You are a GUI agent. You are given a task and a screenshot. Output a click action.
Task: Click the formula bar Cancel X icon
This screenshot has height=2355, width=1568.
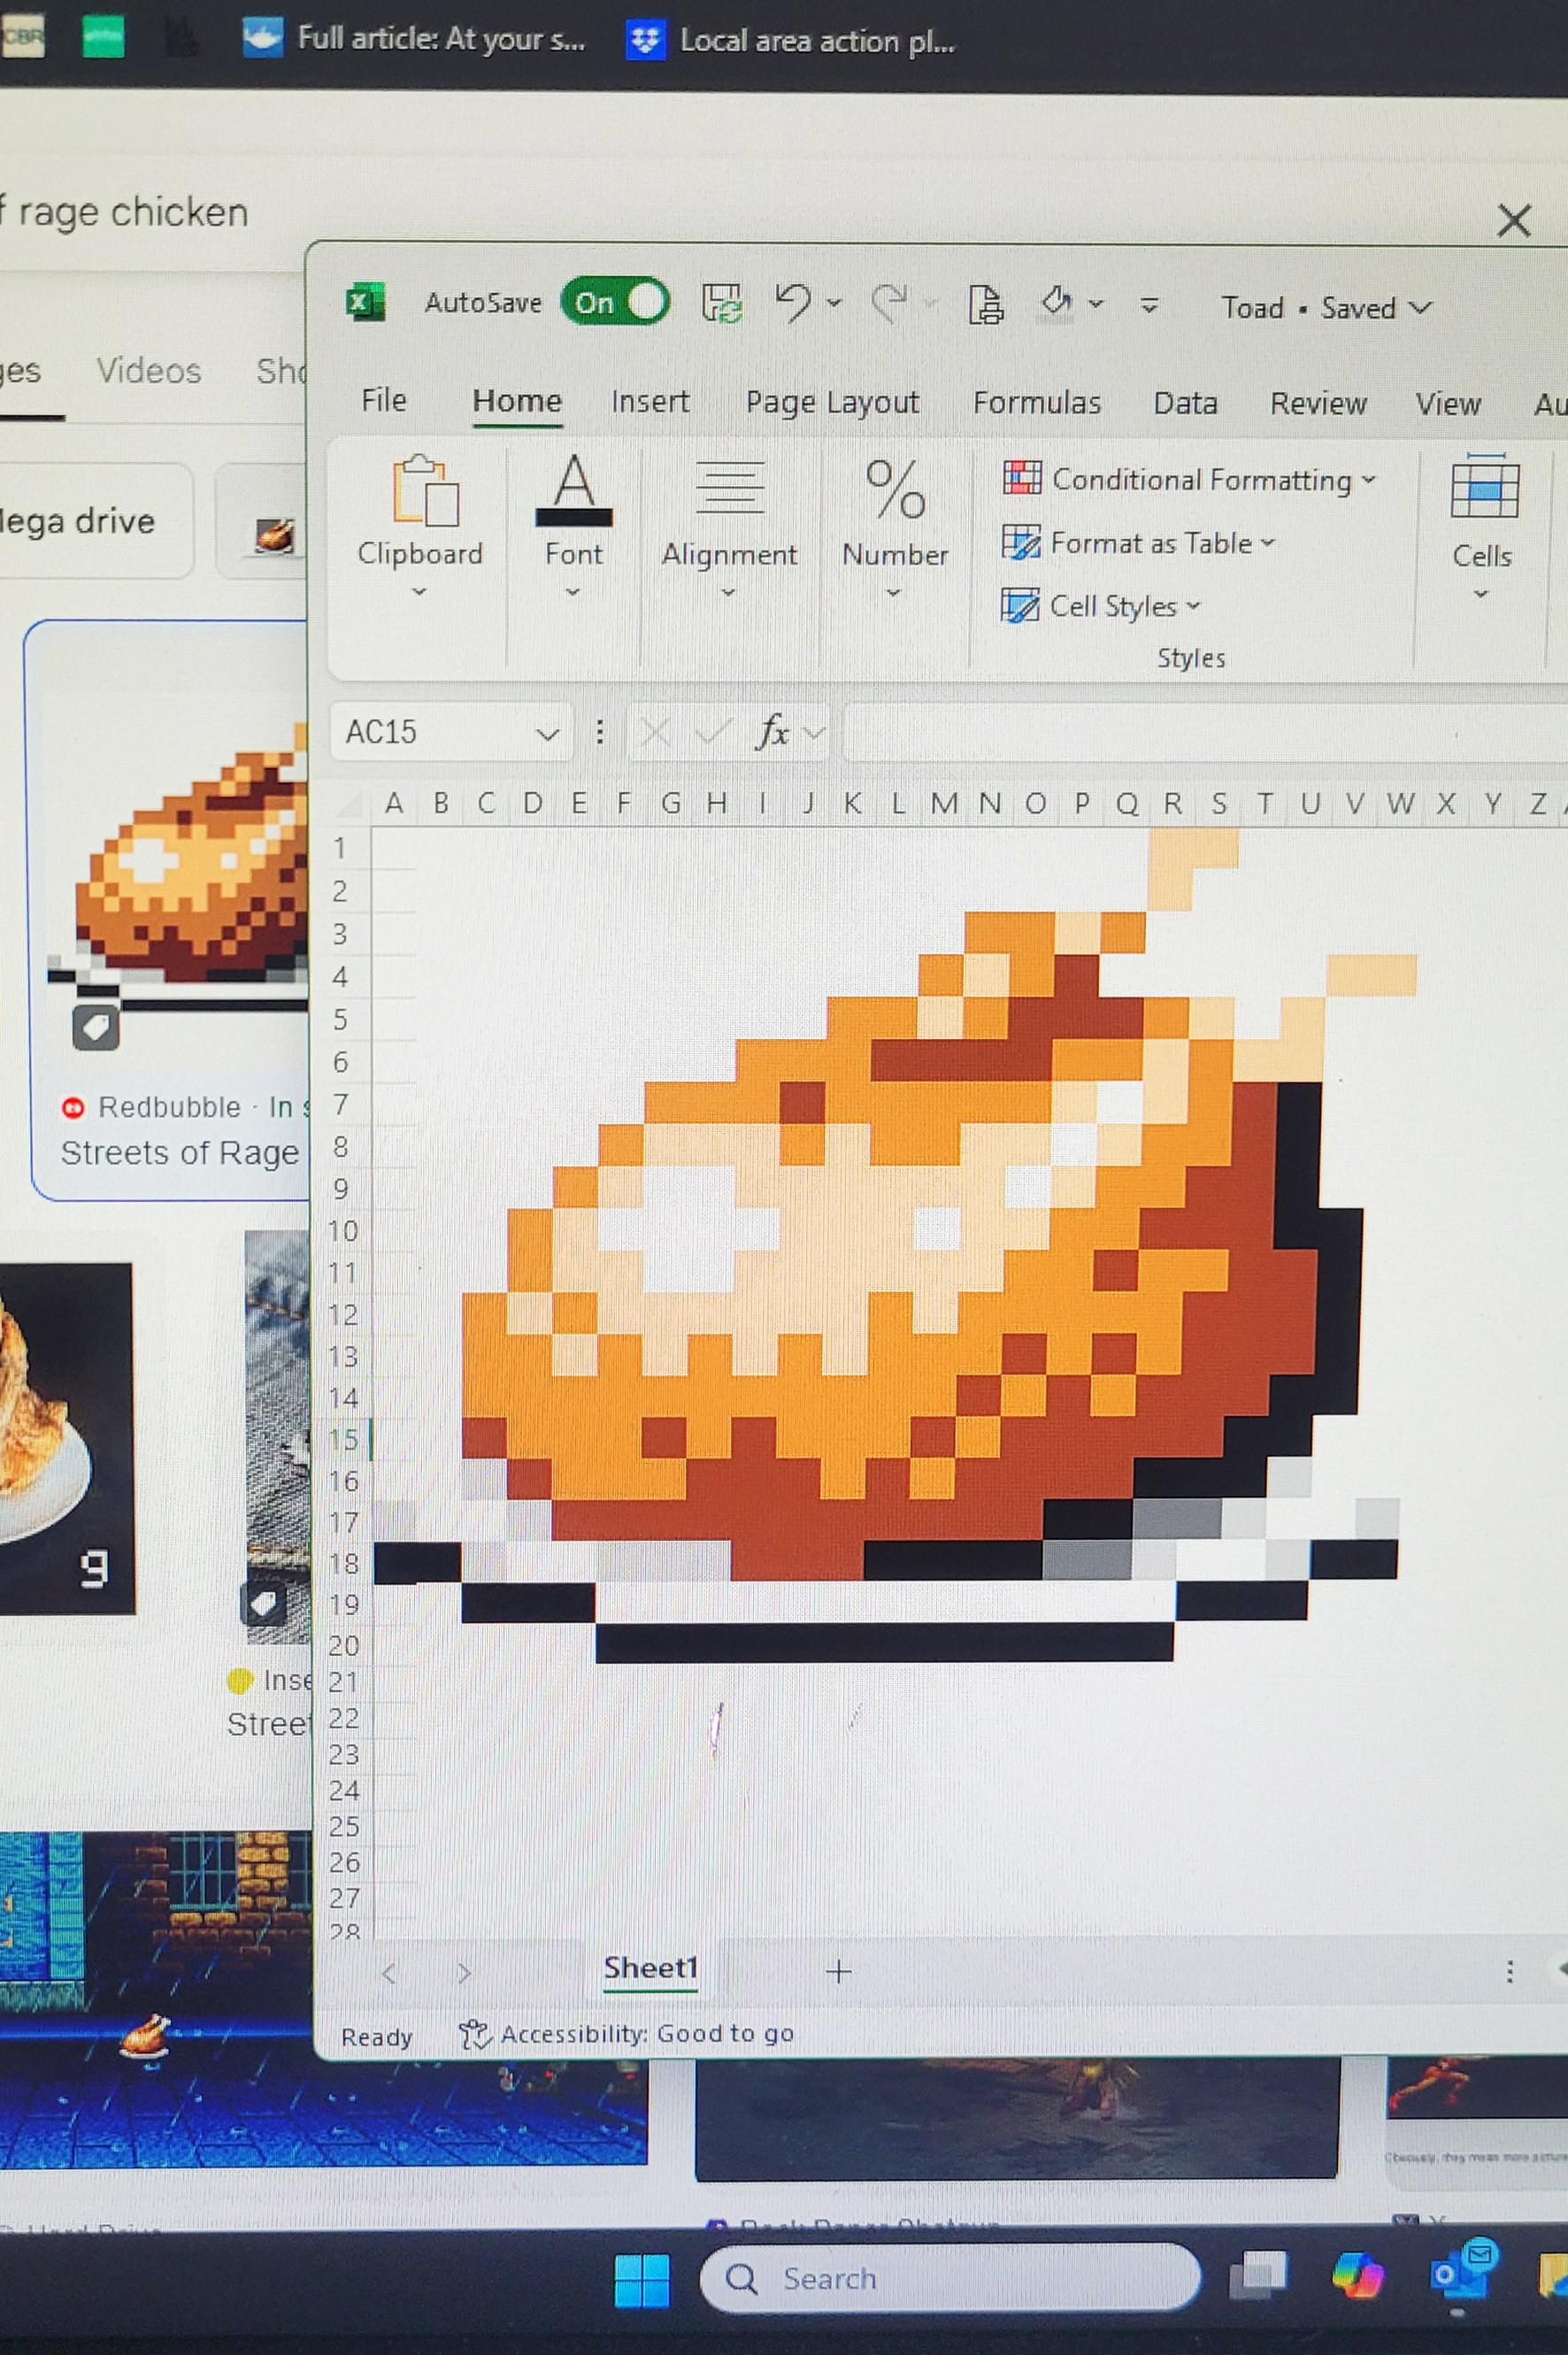click(x=655, y=733)
